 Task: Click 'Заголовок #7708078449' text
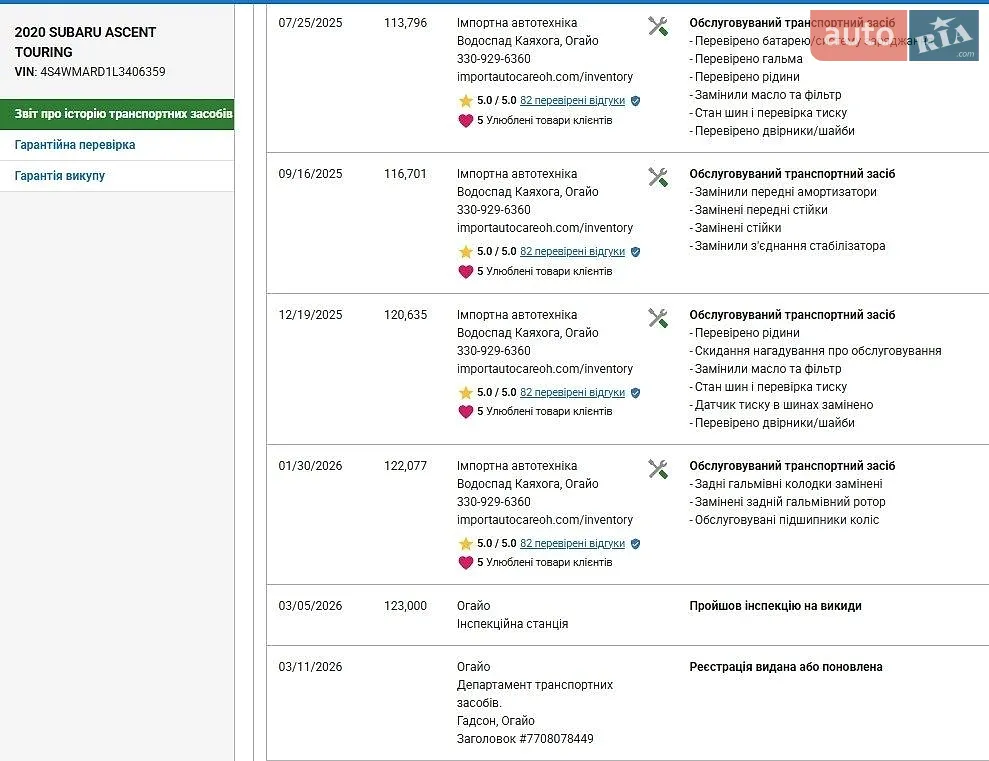coord(525,739)
